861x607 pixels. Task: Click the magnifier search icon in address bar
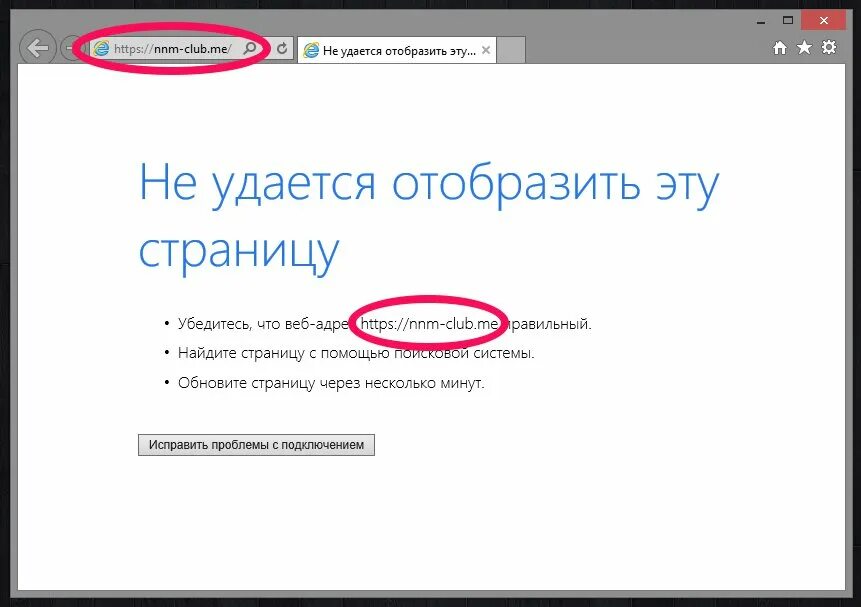pos(250,48)
